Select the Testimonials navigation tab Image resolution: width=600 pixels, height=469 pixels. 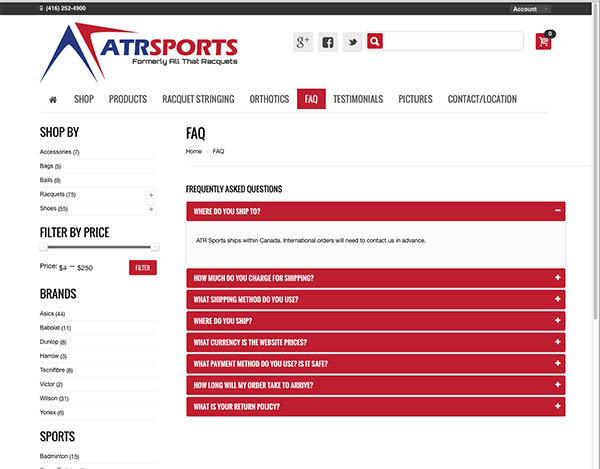tap(358, 99)
